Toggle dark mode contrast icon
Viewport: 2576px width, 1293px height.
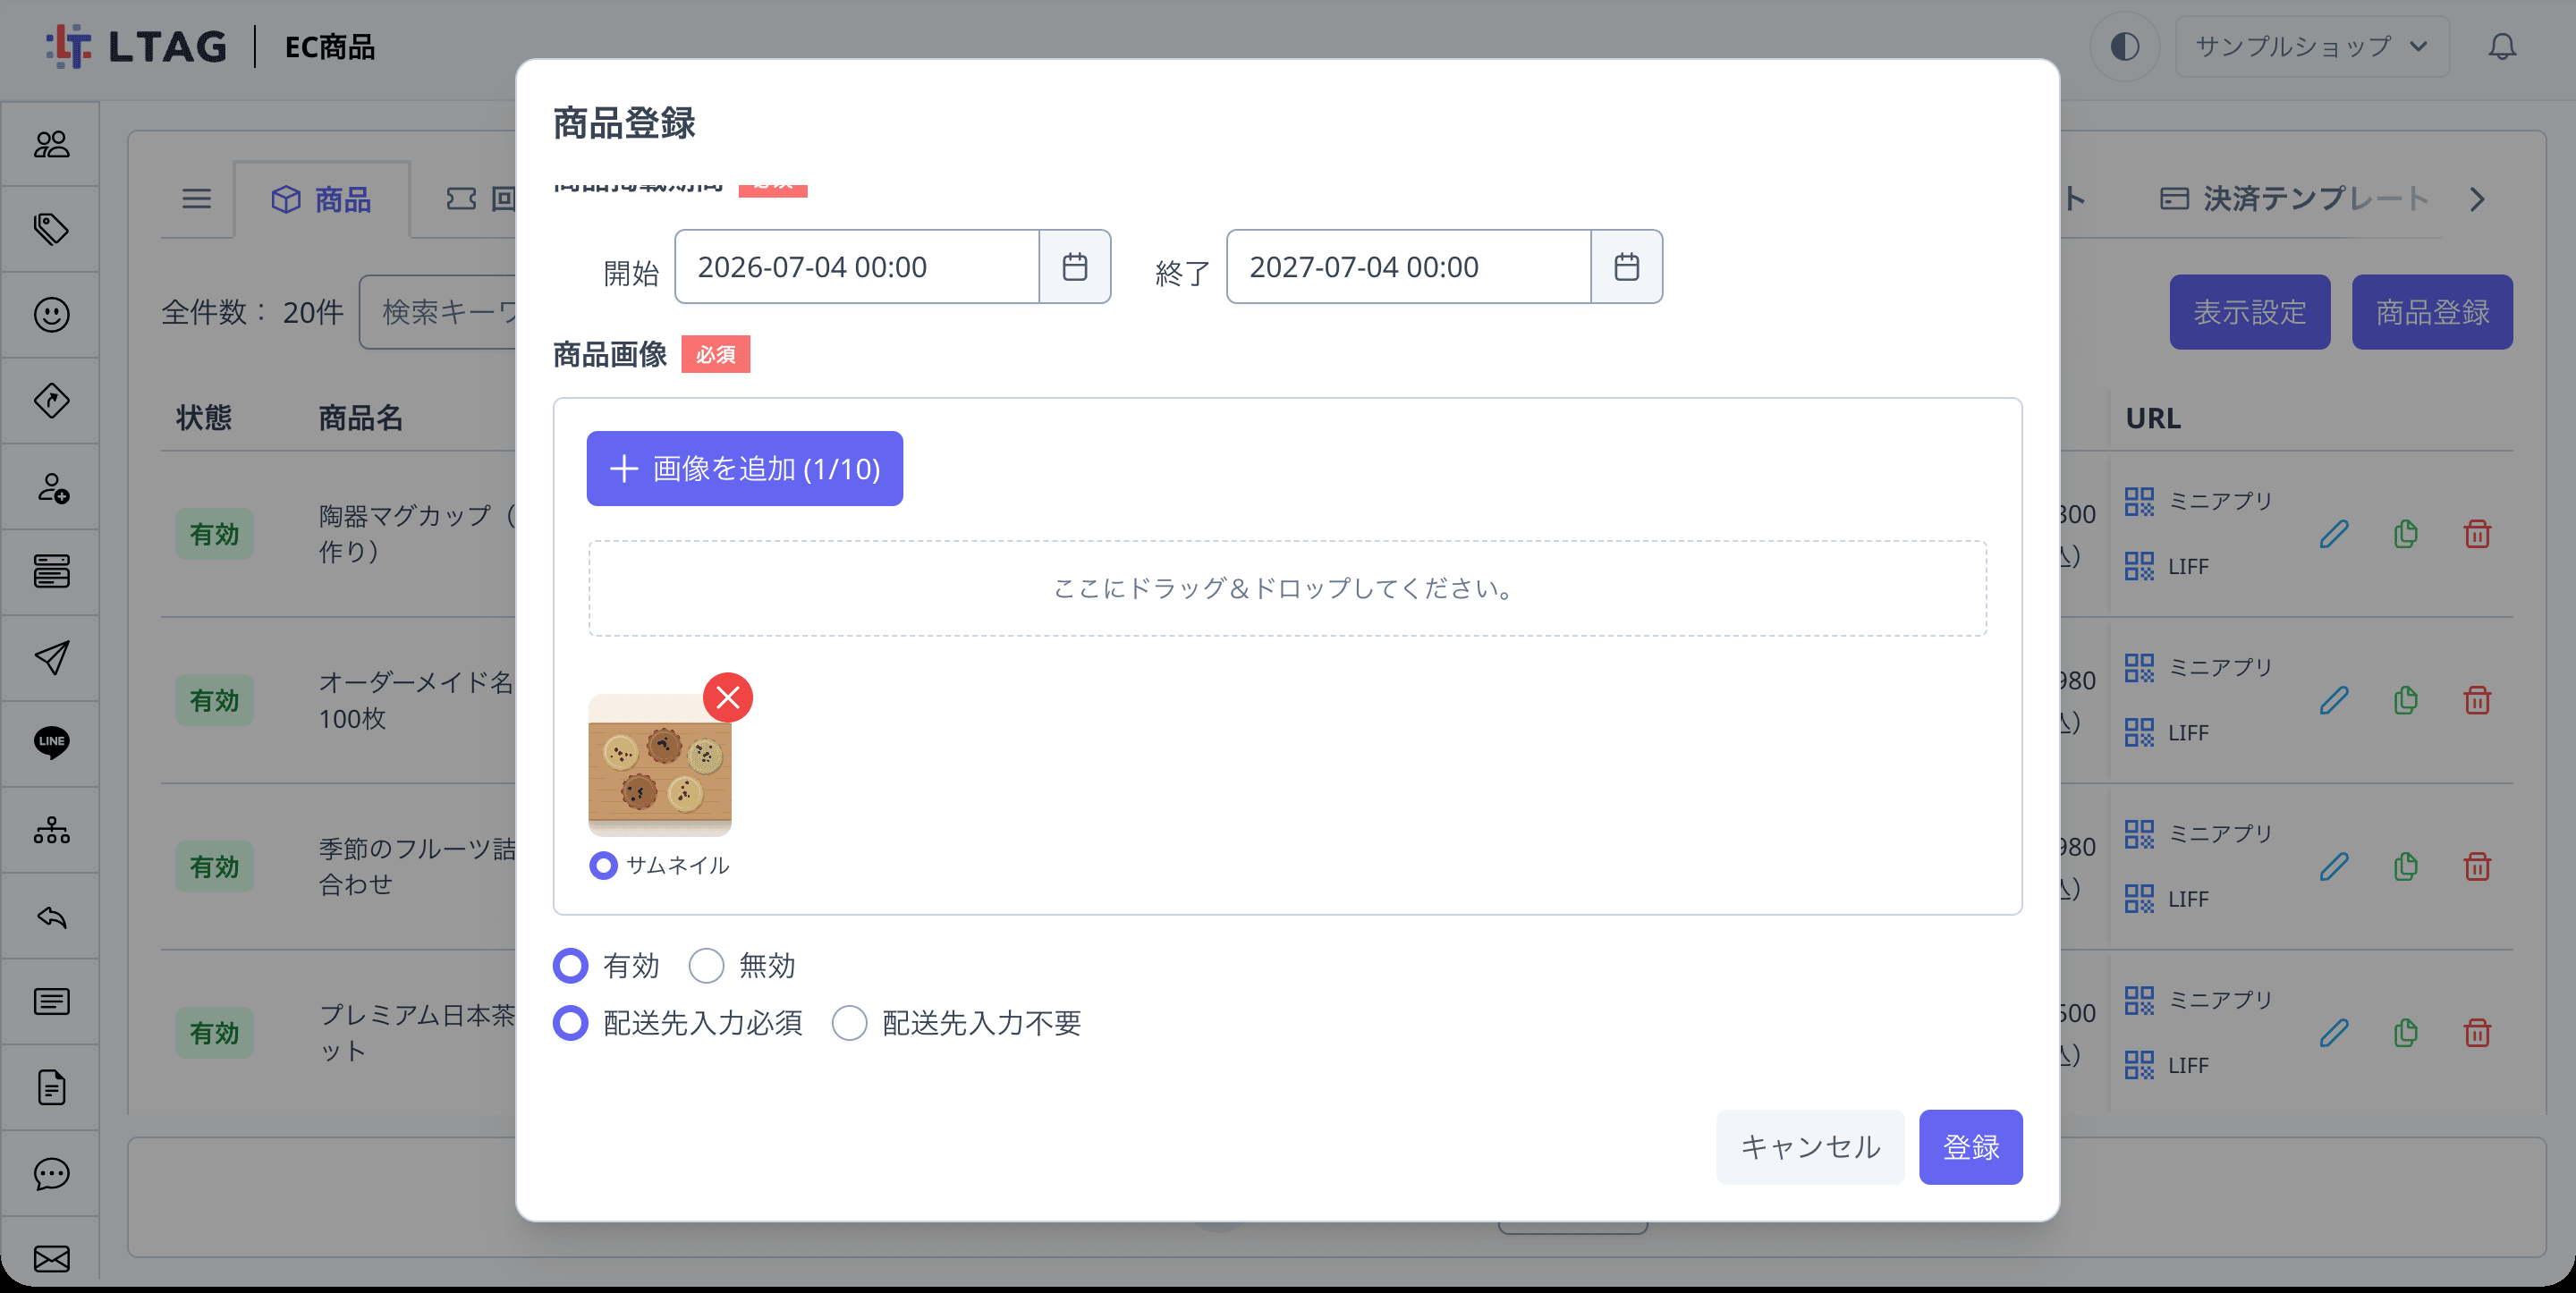click(x=2125, y=46)
